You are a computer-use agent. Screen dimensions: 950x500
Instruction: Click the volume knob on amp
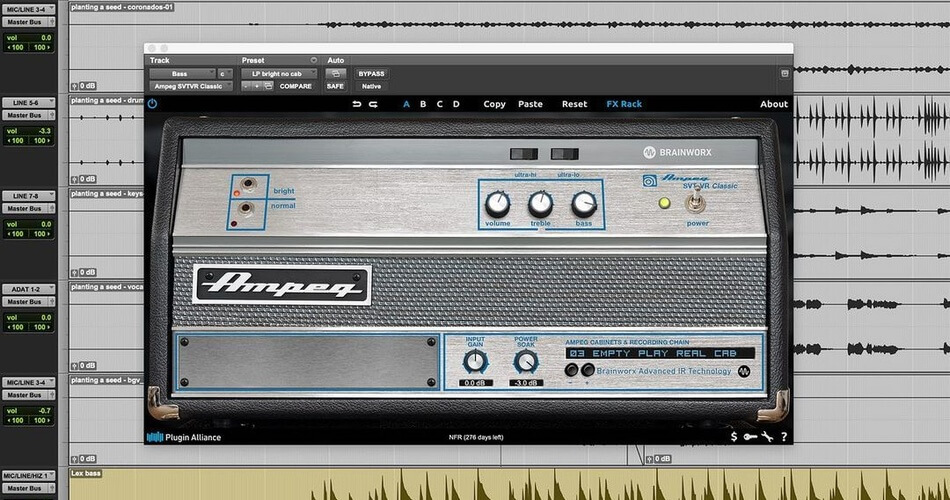pos(497,204)
